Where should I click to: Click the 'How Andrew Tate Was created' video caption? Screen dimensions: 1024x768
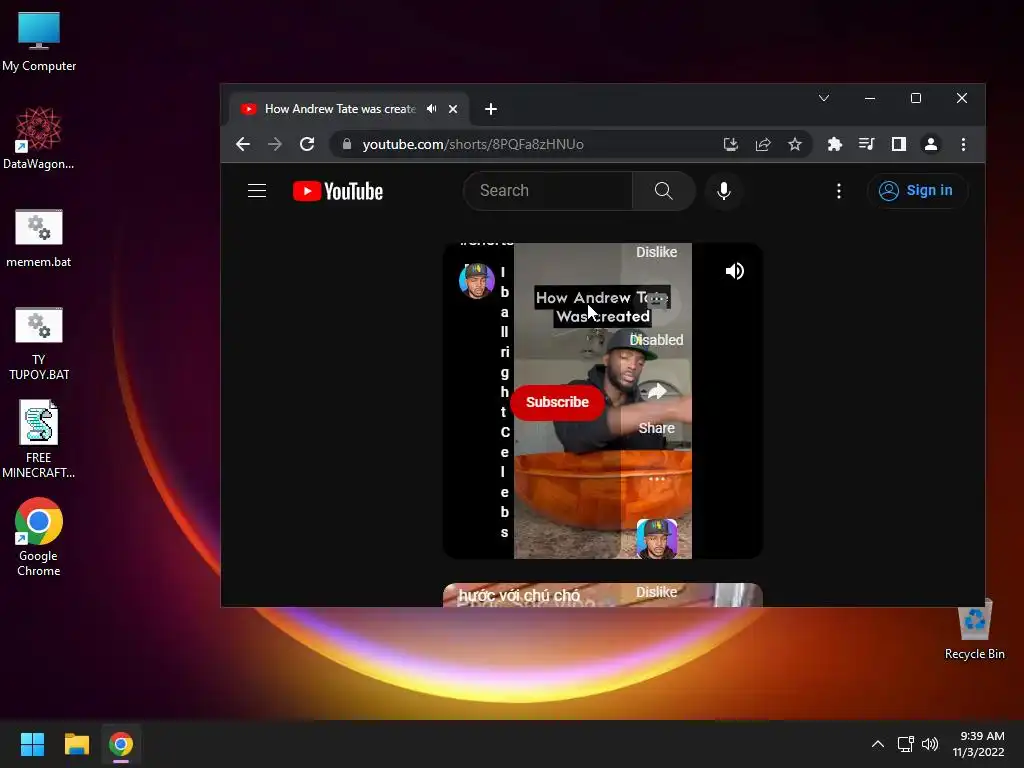[x=602, y=307]
